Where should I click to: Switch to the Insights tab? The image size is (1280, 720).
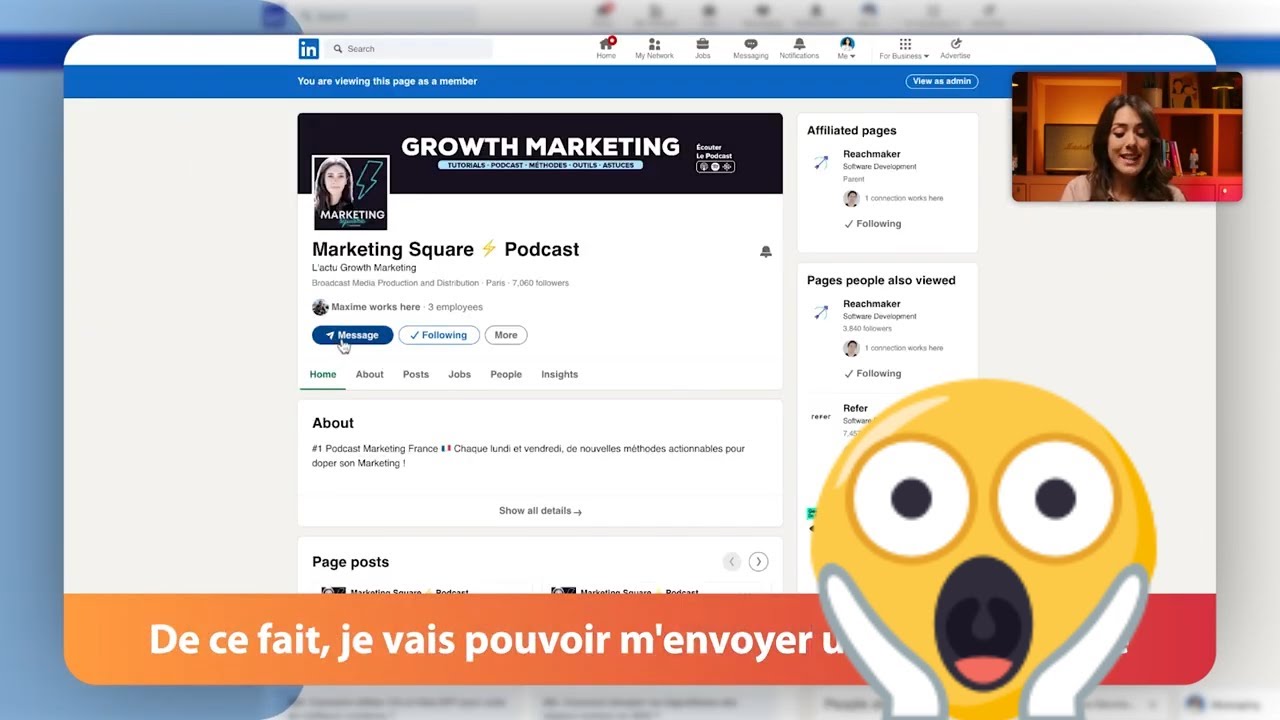tap(559, 374)
